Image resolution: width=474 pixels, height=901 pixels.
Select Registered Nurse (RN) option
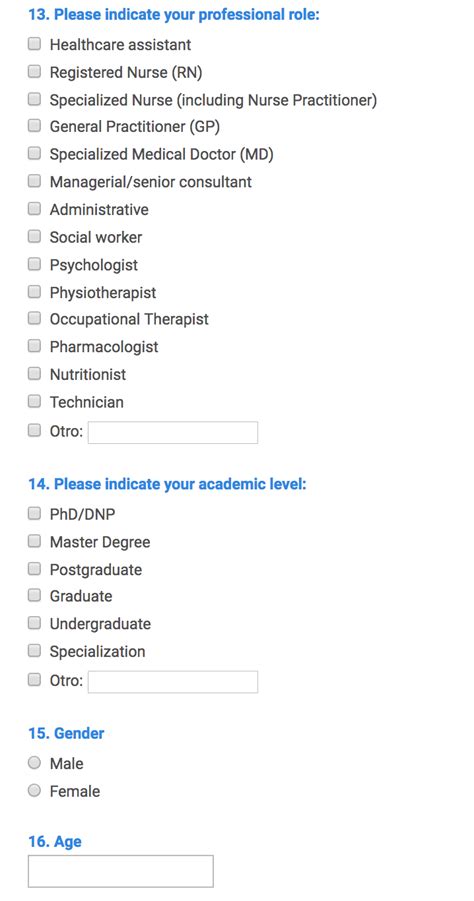point(34,71)
